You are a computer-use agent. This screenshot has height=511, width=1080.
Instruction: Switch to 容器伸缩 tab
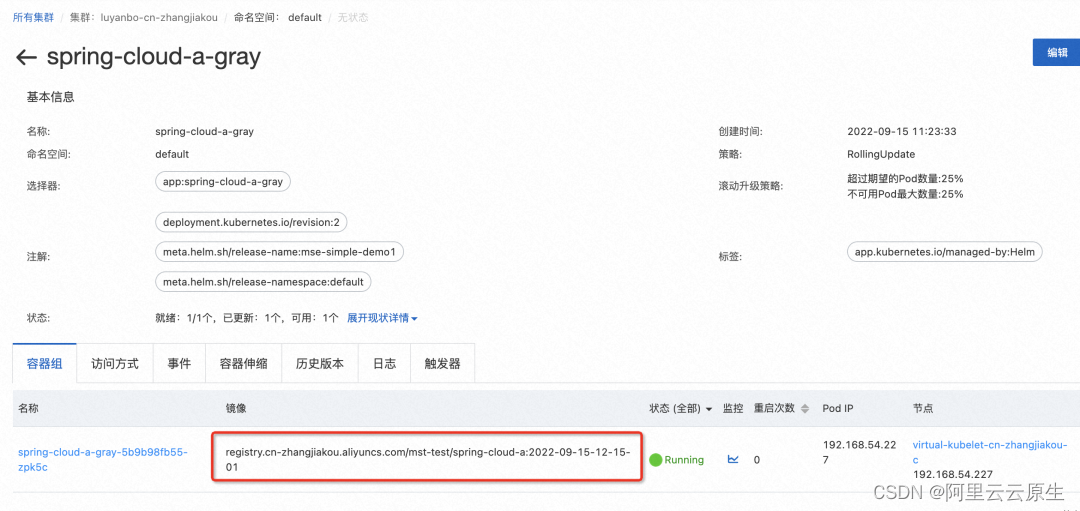tap(243, 364)
